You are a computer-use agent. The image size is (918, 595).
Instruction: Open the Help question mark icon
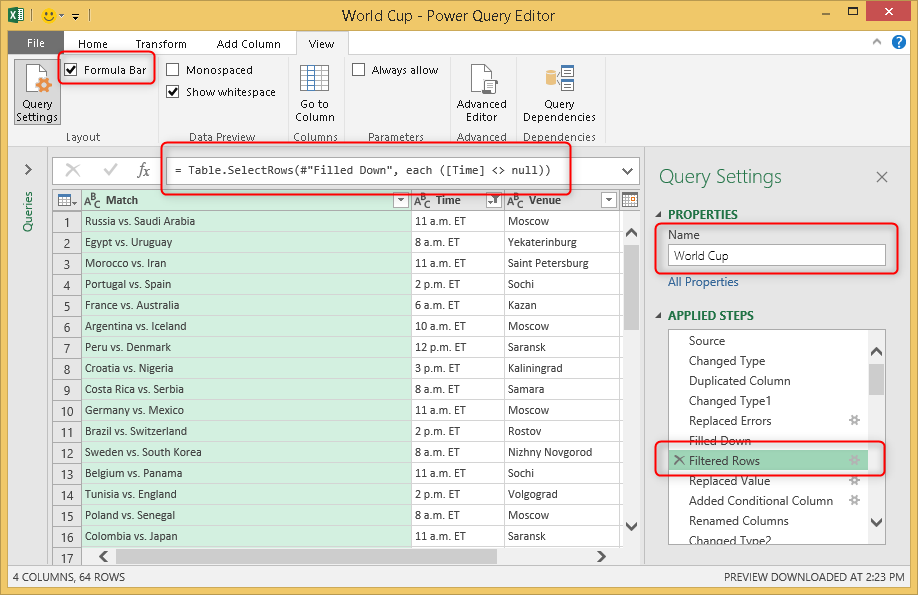(x=899, y=42)
